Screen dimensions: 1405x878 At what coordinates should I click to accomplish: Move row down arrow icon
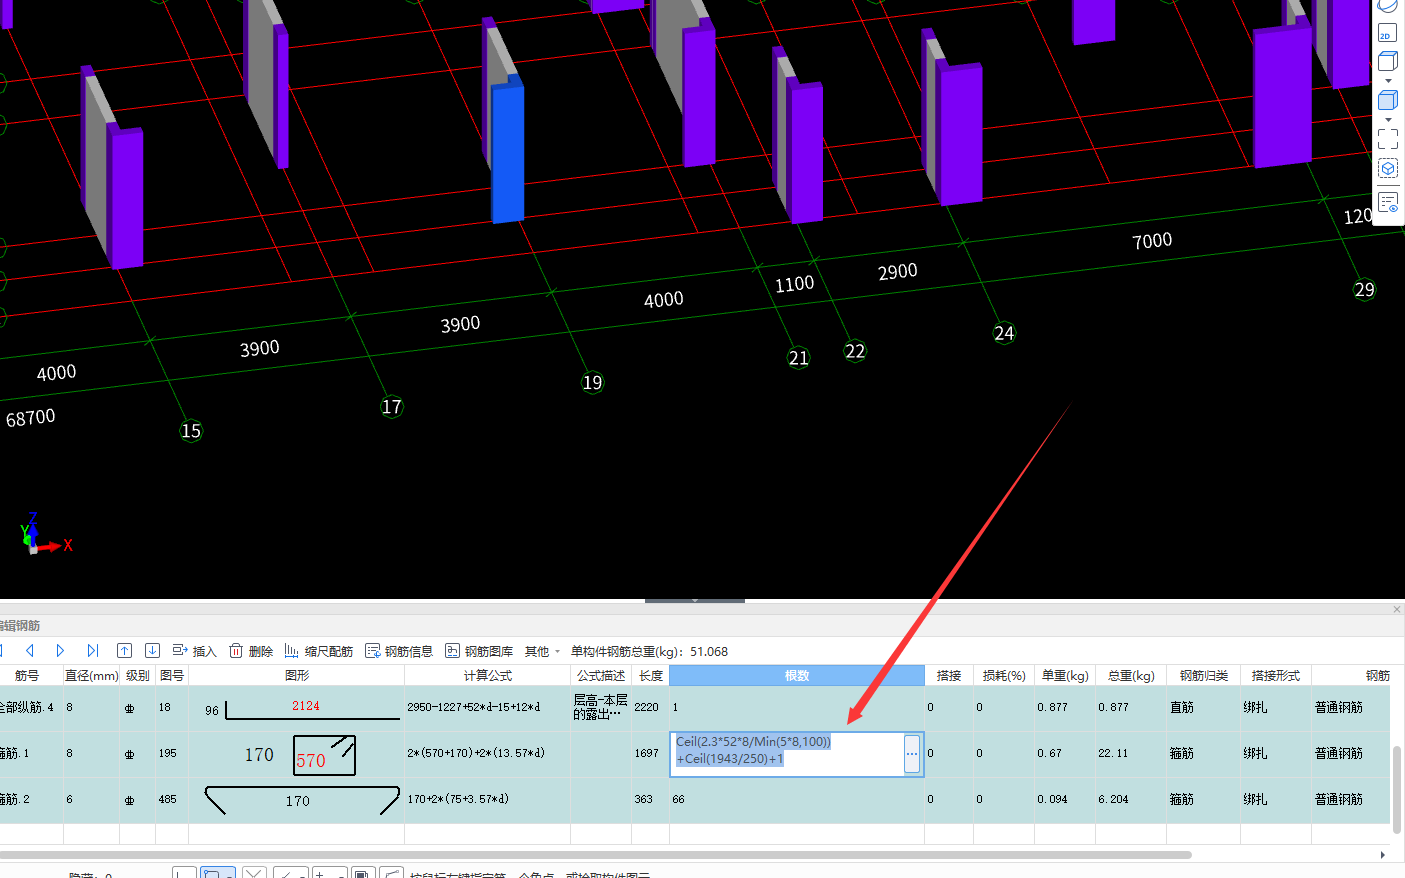[152, 651]
